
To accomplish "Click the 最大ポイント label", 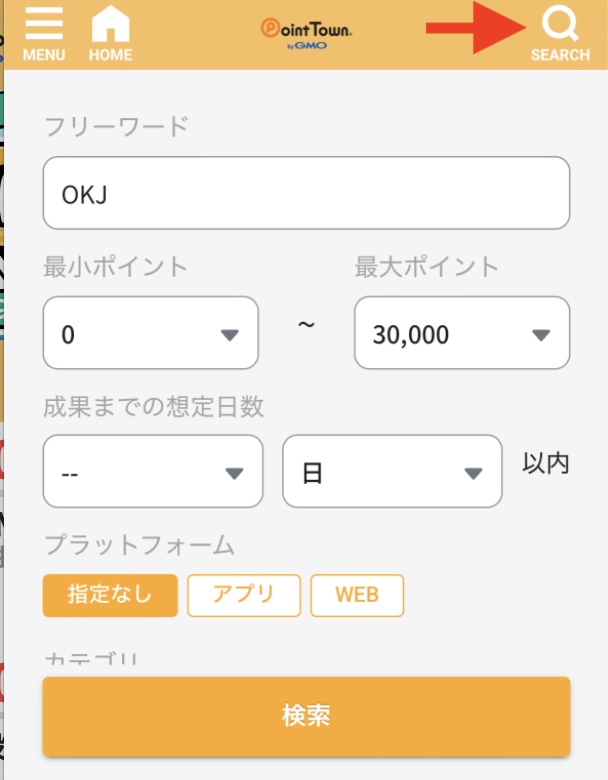I will 427,267.
